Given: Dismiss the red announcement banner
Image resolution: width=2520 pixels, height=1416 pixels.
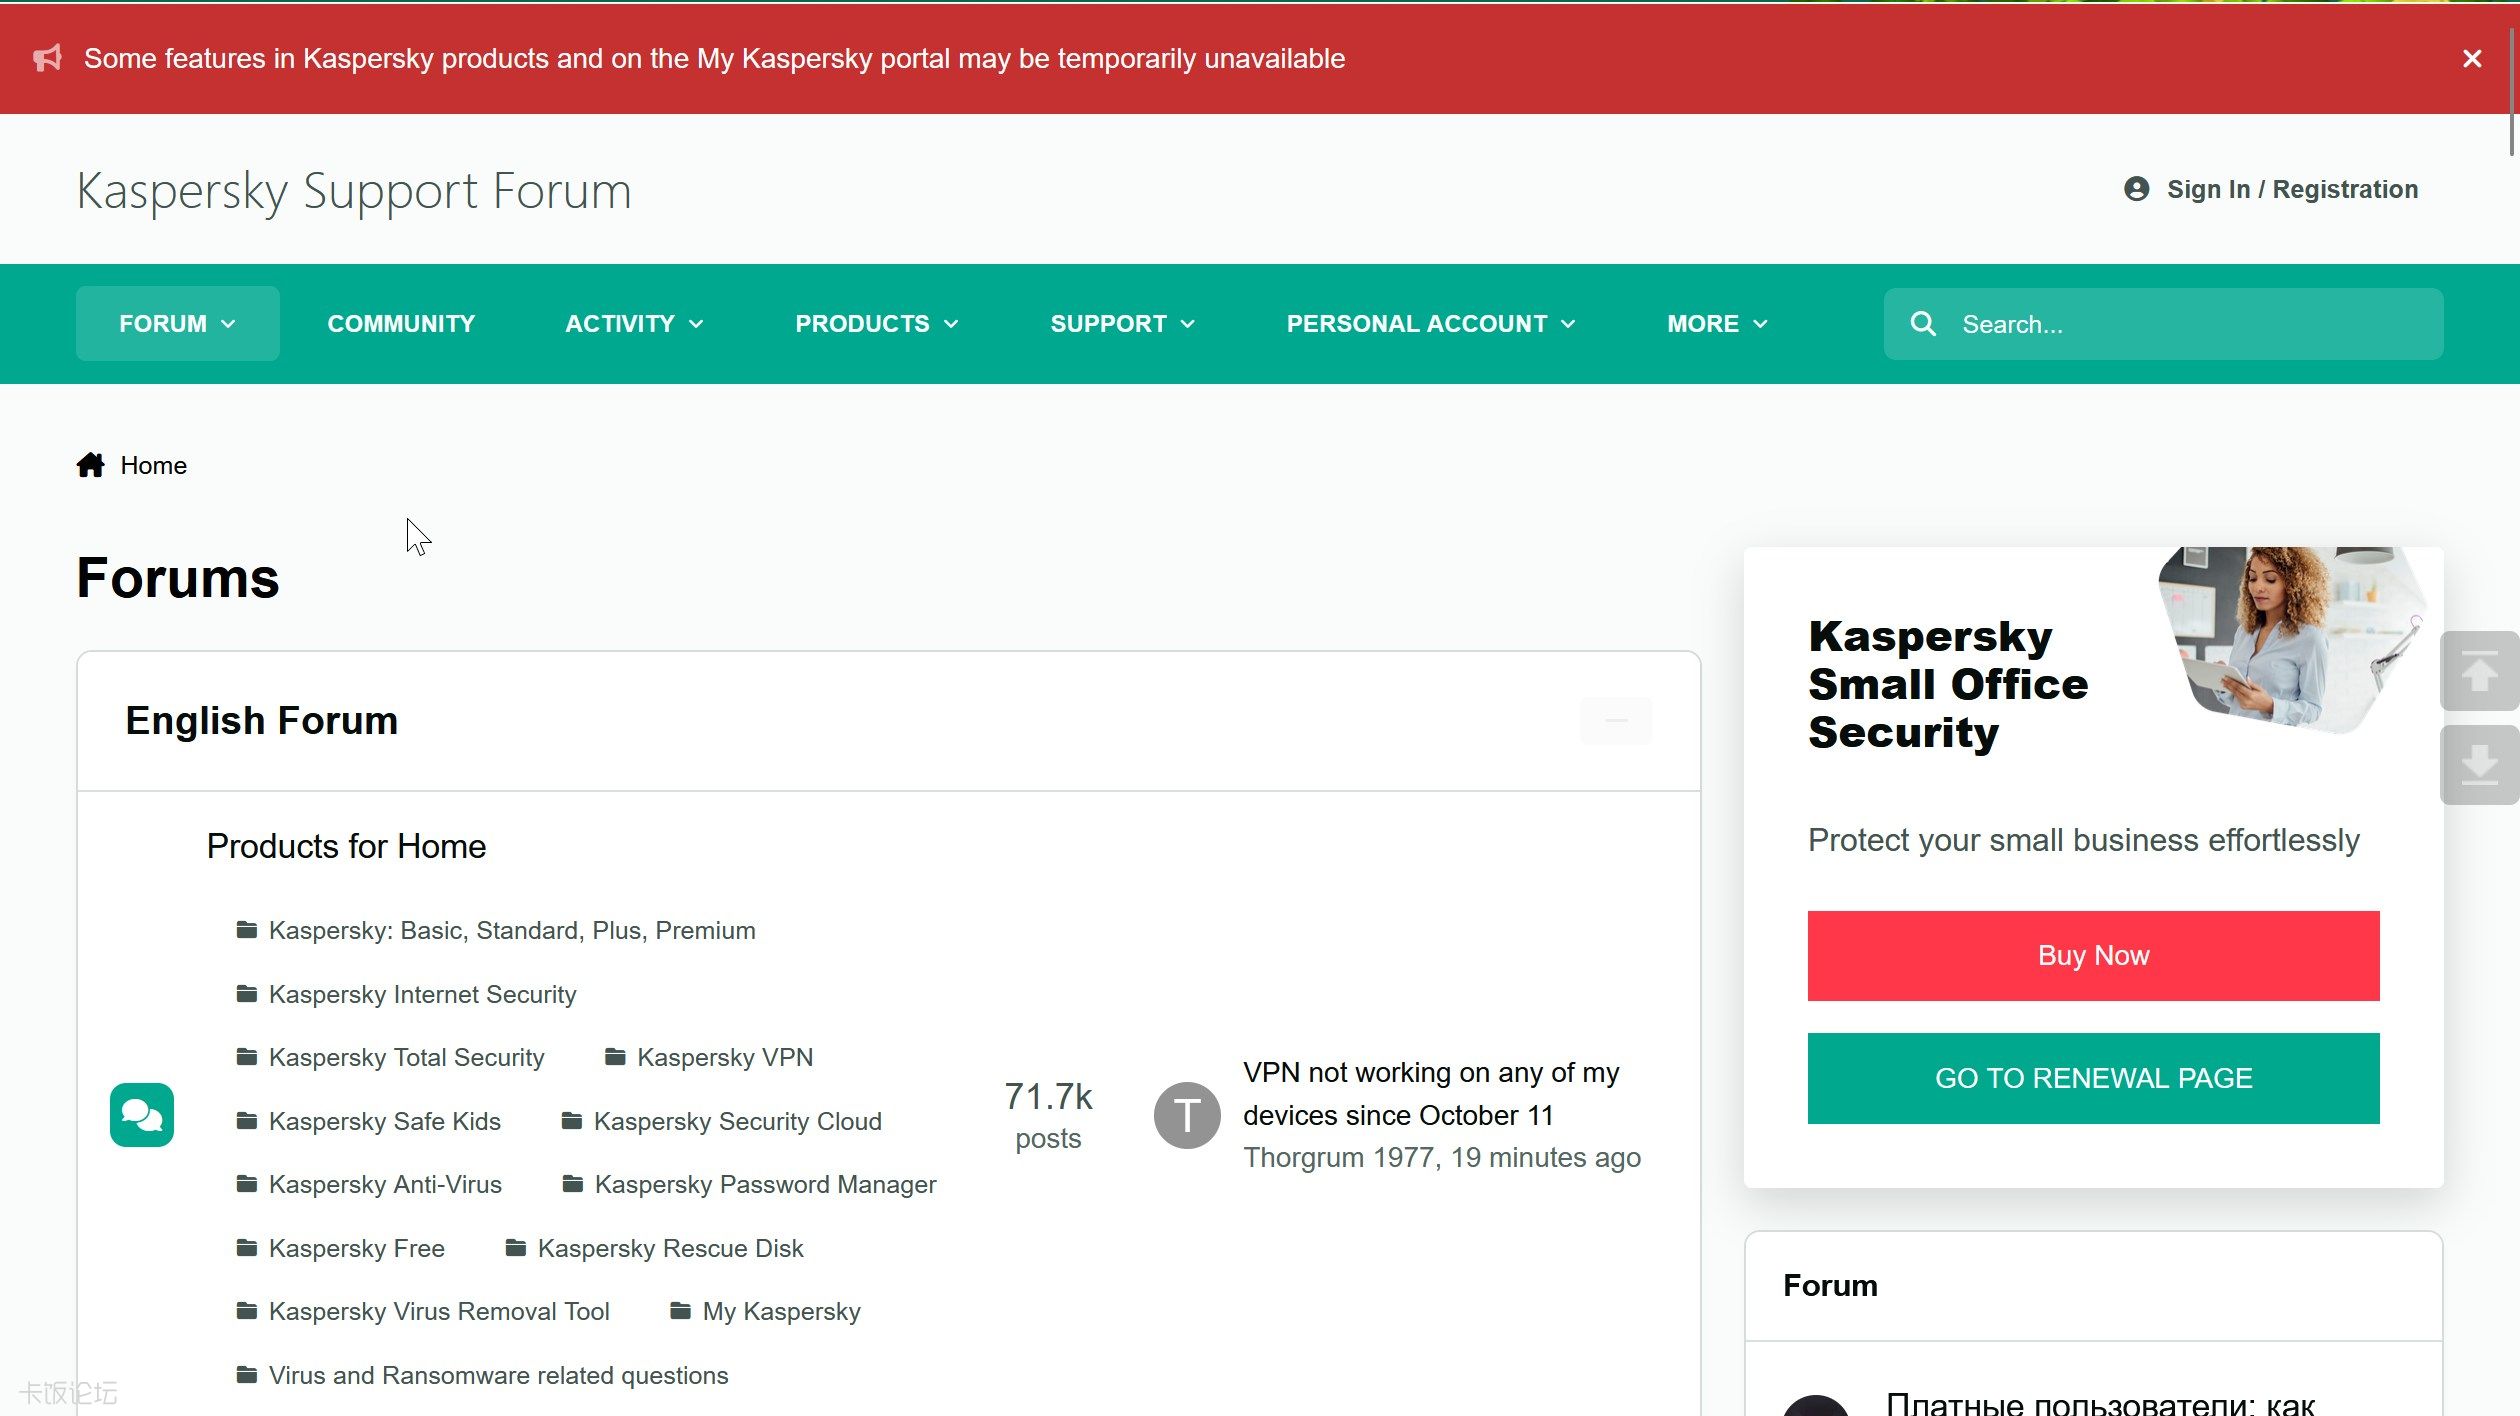Looking at the screenshot, I should pyautogui.click(x=2471, y=59).
